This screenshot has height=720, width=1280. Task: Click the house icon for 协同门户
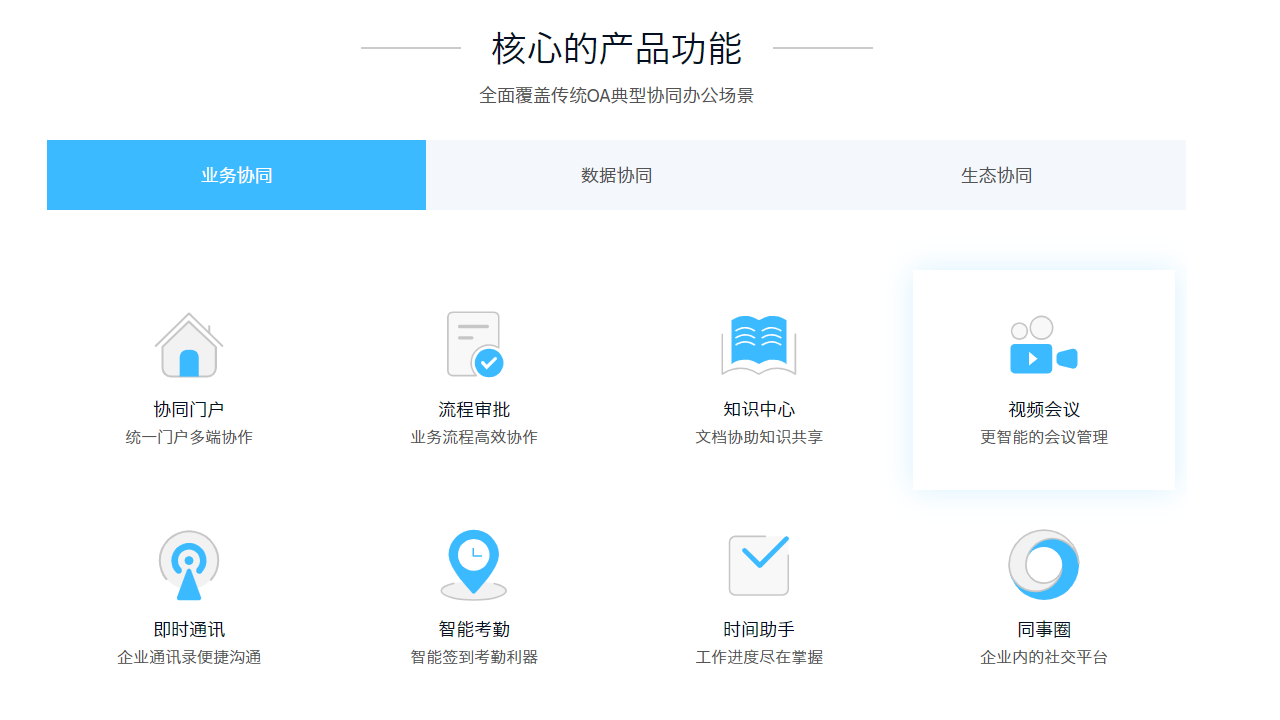[189, 344]
